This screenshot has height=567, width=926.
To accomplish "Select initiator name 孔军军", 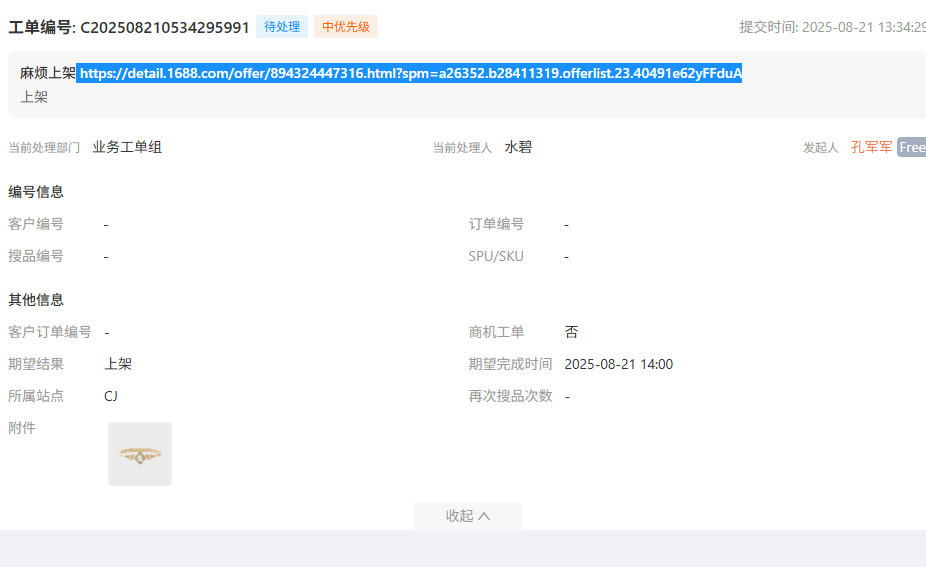I will pyautogui.click(x=871, y=147).
